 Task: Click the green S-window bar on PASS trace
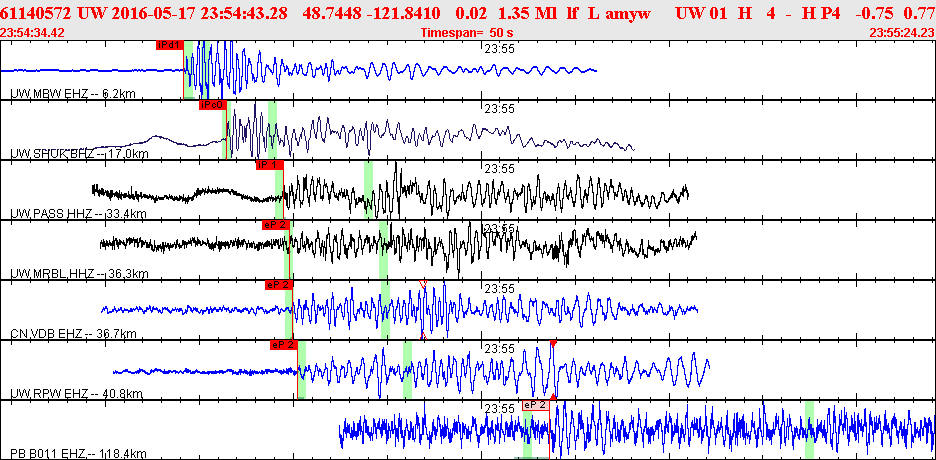(369, 190)
